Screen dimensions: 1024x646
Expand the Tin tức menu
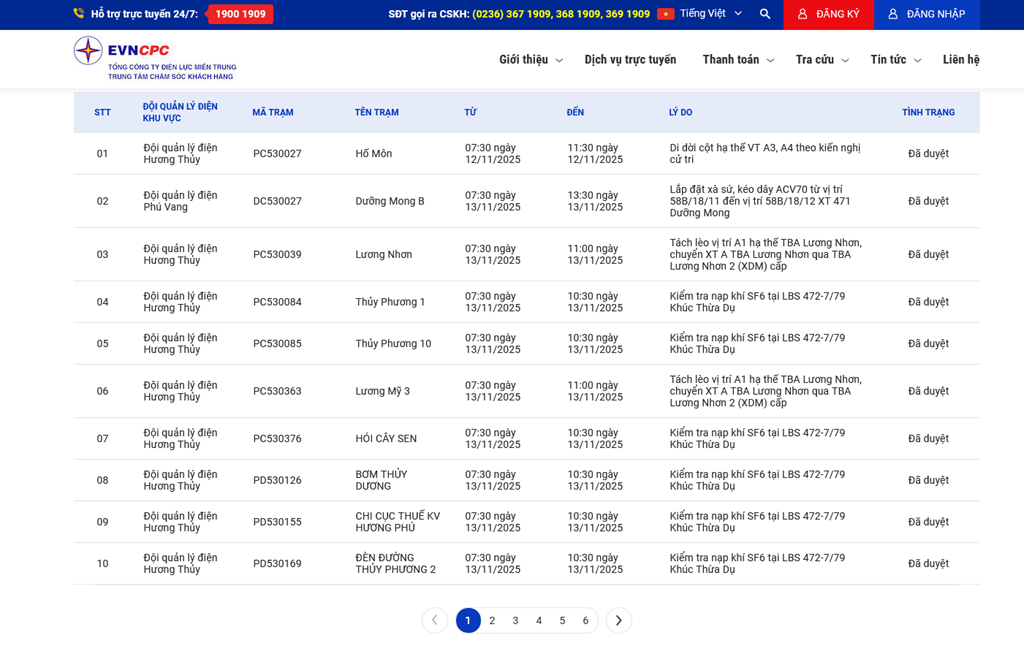[x=895, y=60]
